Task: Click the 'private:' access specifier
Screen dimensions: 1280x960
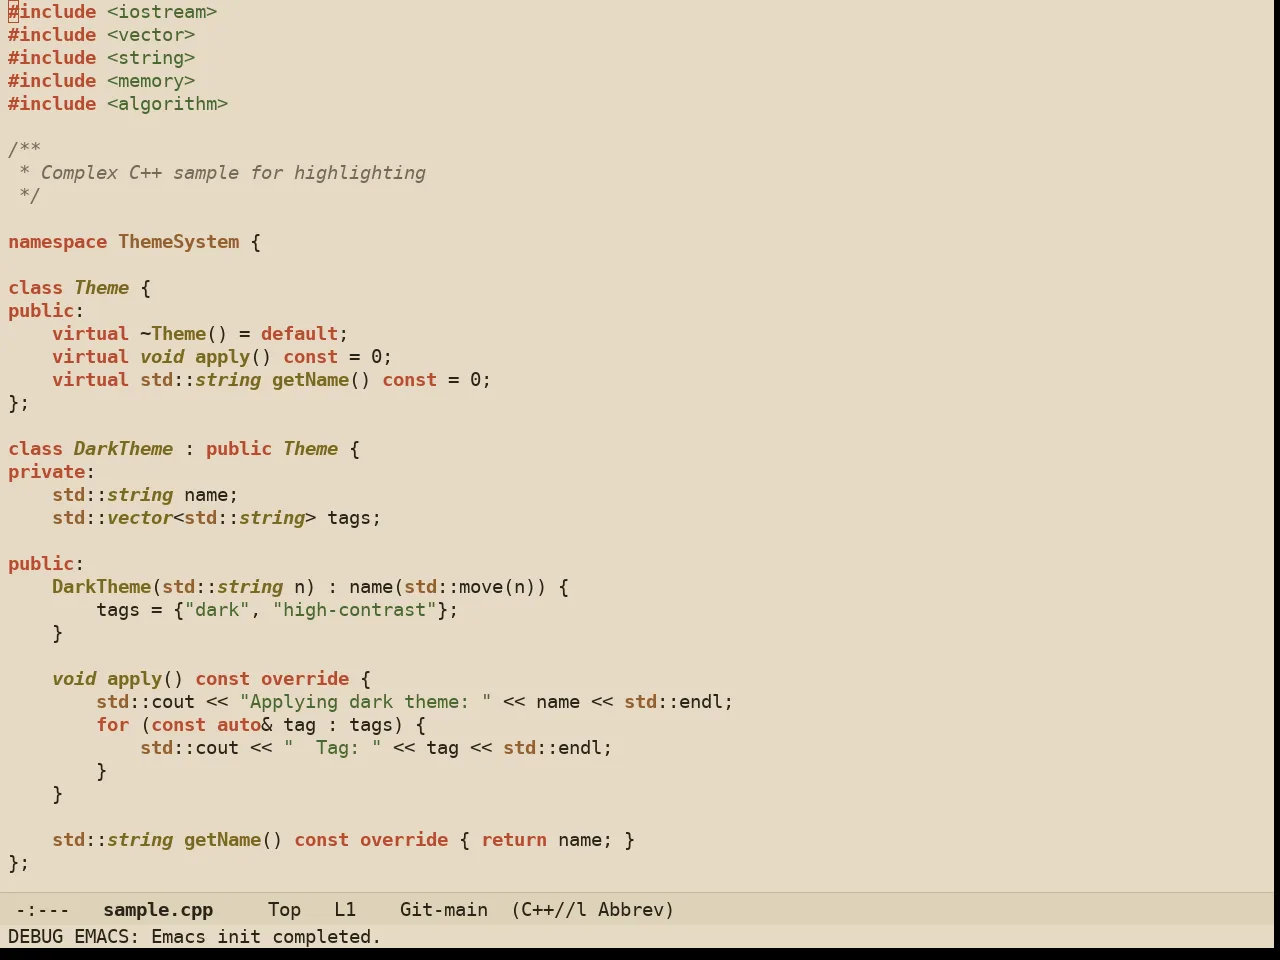Action: coord(52,472)
